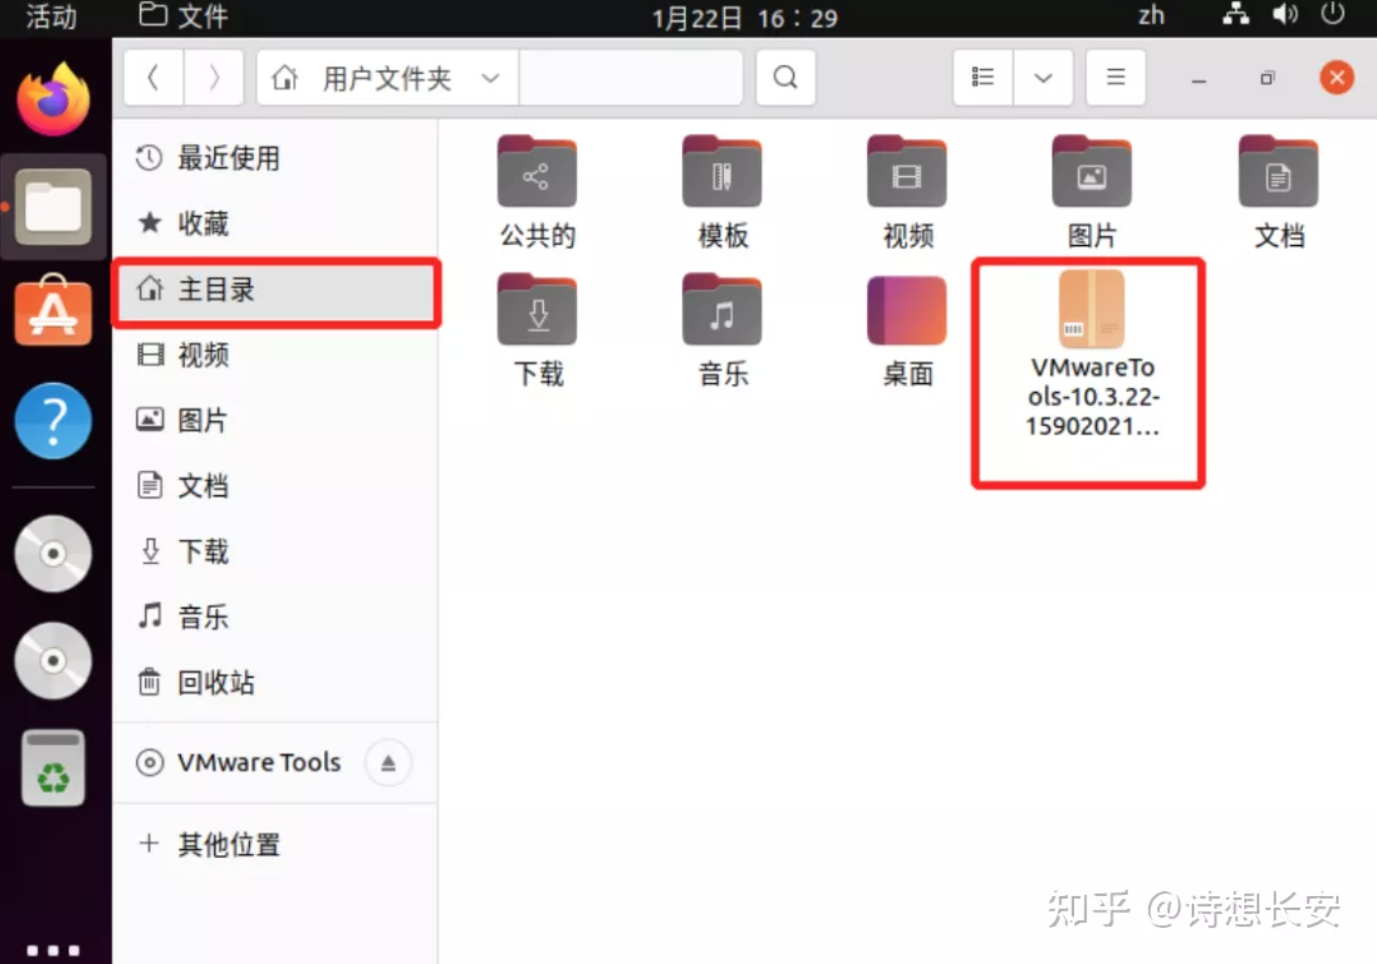Eject the VMware Tools volume
The image size is (1378, 964).
click(x=388, y=762)
